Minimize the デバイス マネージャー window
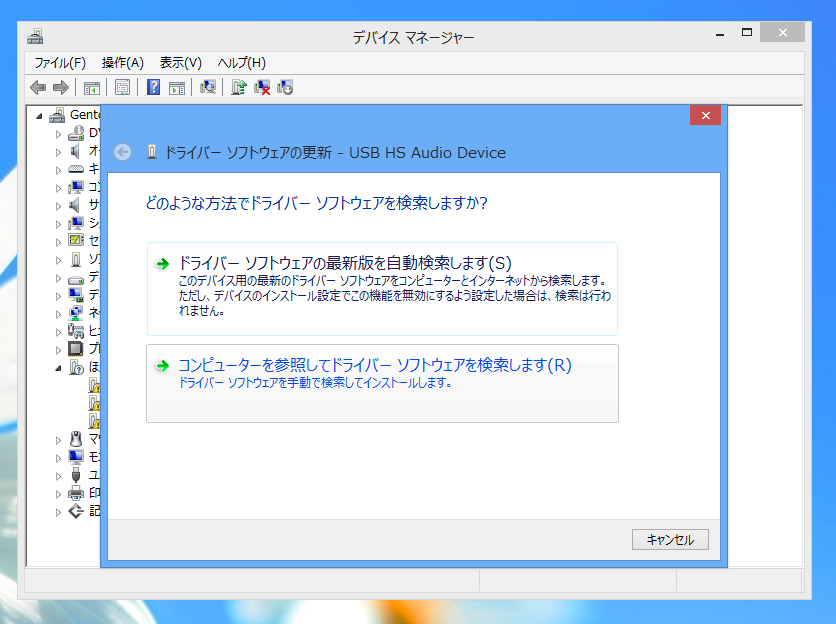 [720, 33]
